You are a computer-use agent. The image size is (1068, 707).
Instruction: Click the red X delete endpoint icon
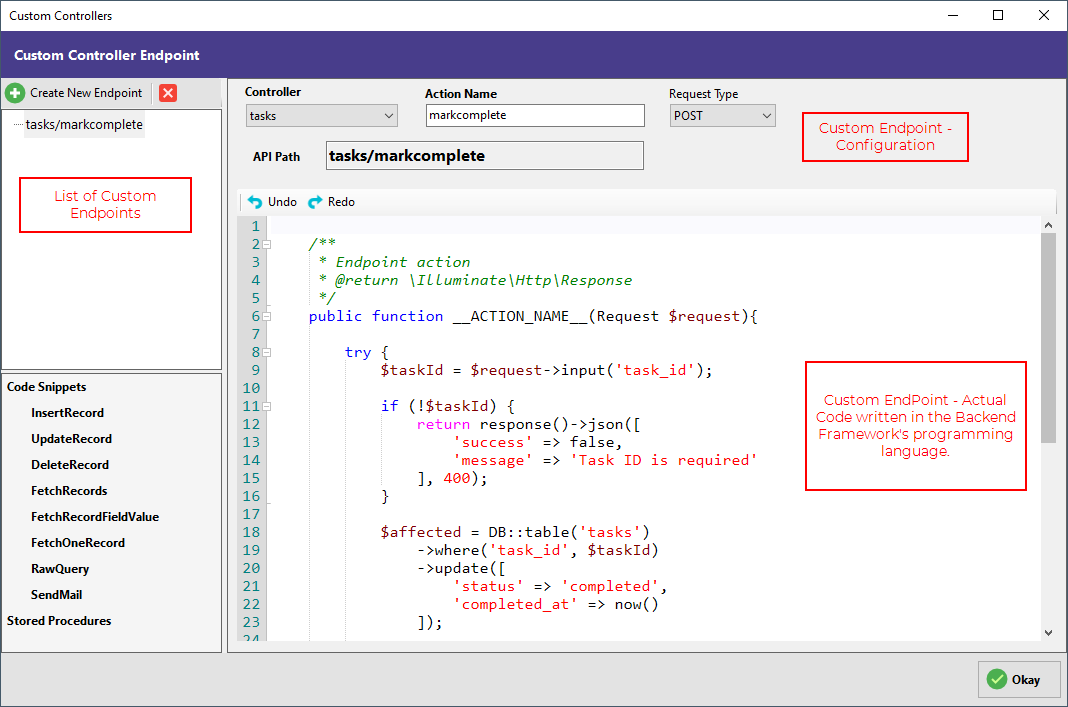(167, 92)
